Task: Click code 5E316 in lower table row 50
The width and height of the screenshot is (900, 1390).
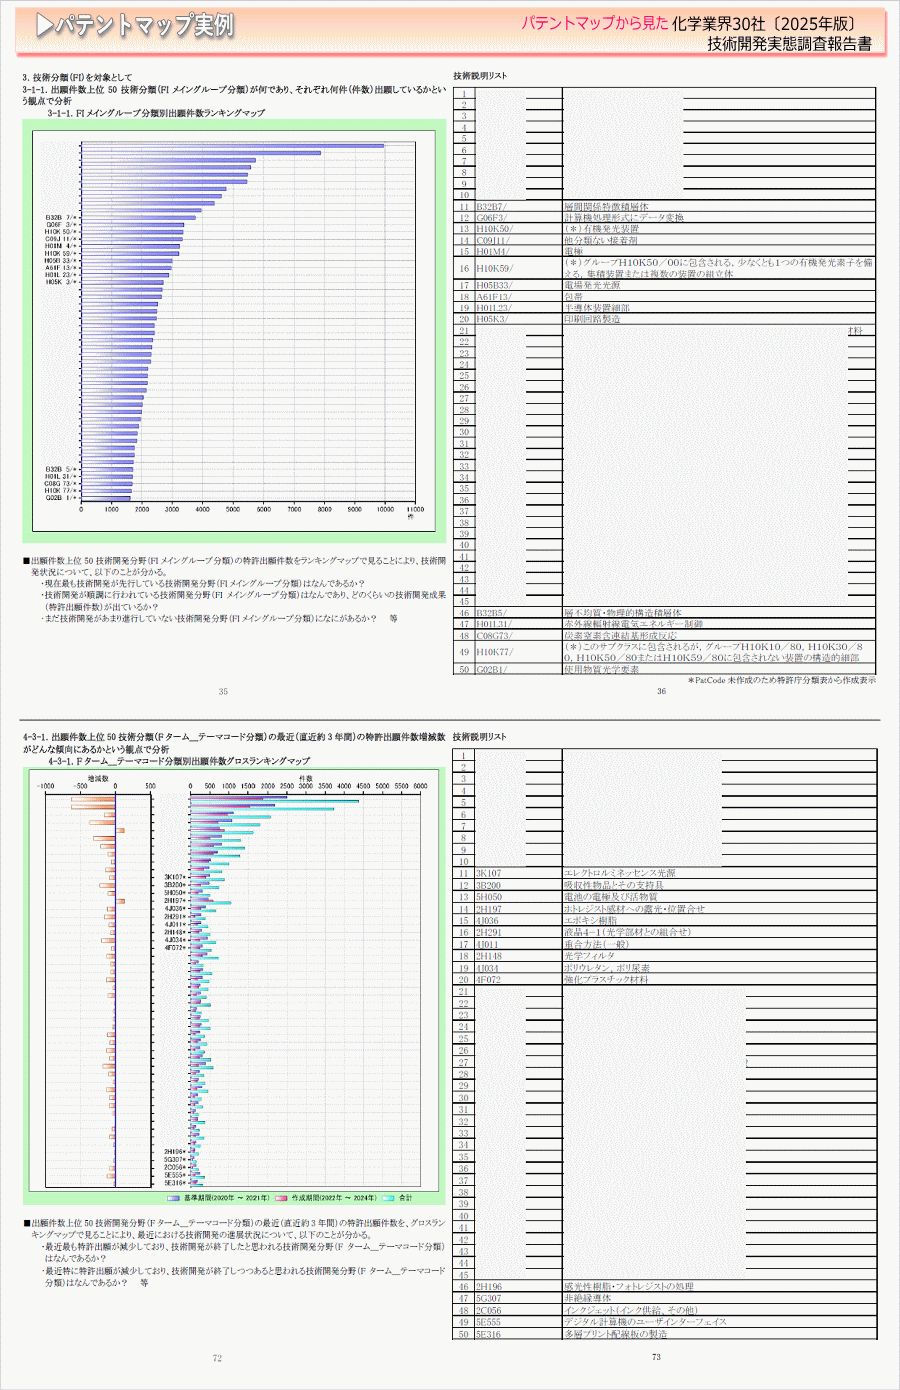Action: [489, 1334]
